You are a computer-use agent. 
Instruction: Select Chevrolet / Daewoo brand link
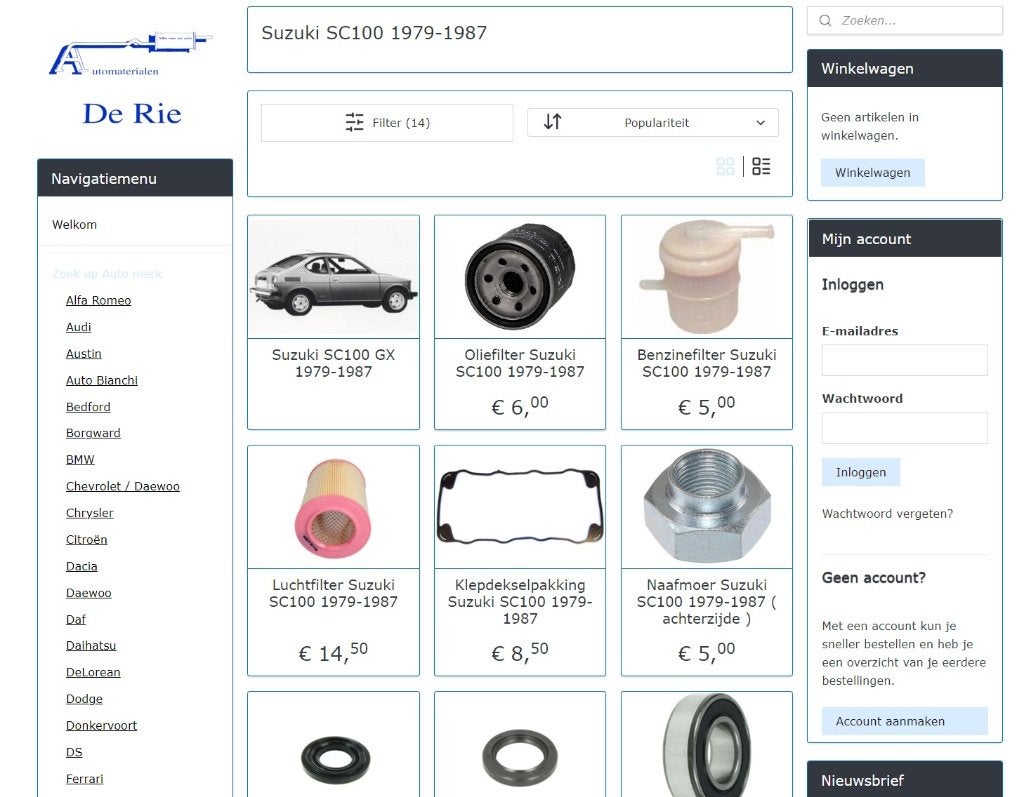(x=122, y=487)
